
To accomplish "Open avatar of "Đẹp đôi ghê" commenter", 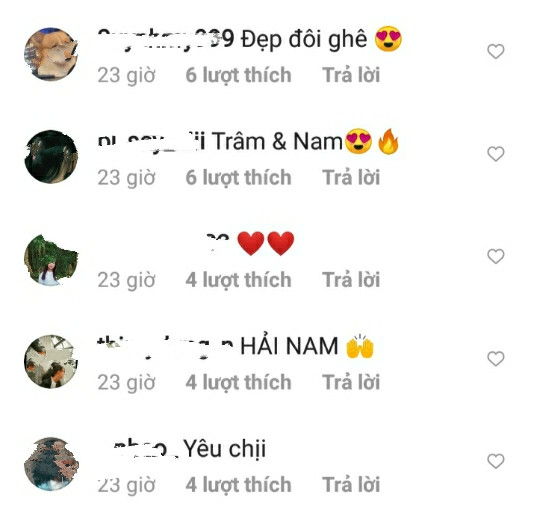I will 51,54.
